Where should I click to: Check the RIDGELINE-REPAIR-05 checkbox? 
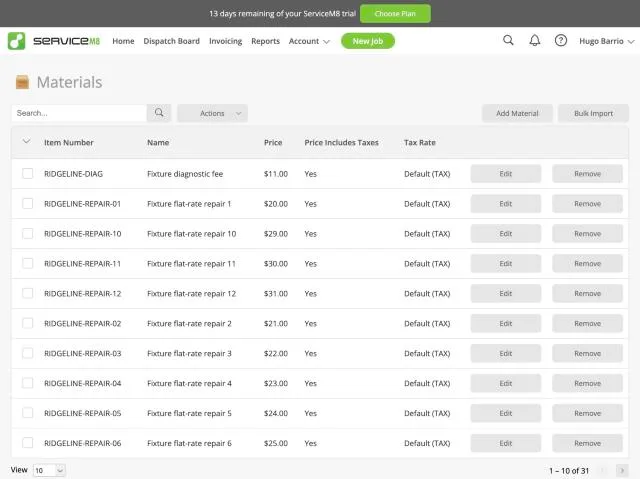28,413
